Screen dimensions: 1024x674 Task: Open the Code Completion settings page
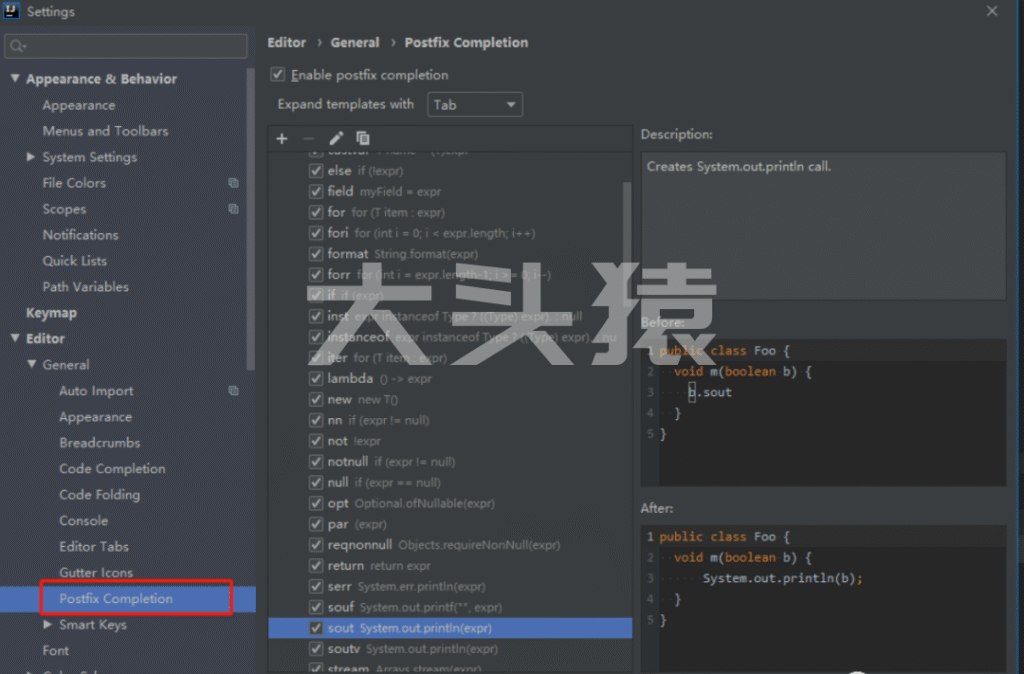point(112,469)
